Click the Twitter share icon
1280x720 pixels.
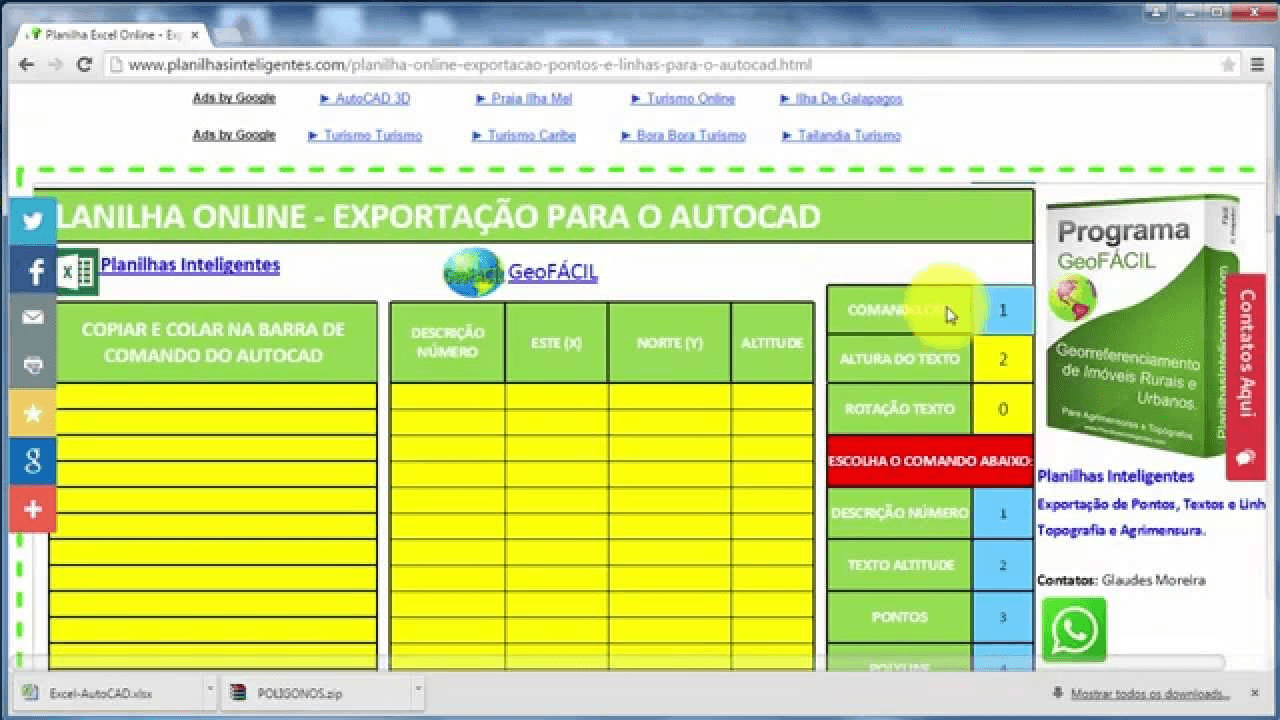coord(33,221)
